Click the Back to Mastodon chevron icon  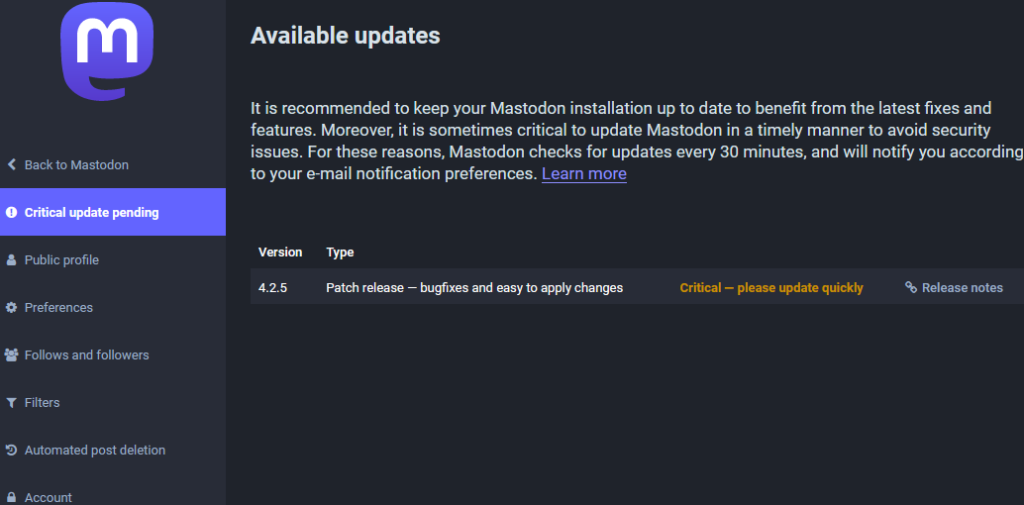12,165
